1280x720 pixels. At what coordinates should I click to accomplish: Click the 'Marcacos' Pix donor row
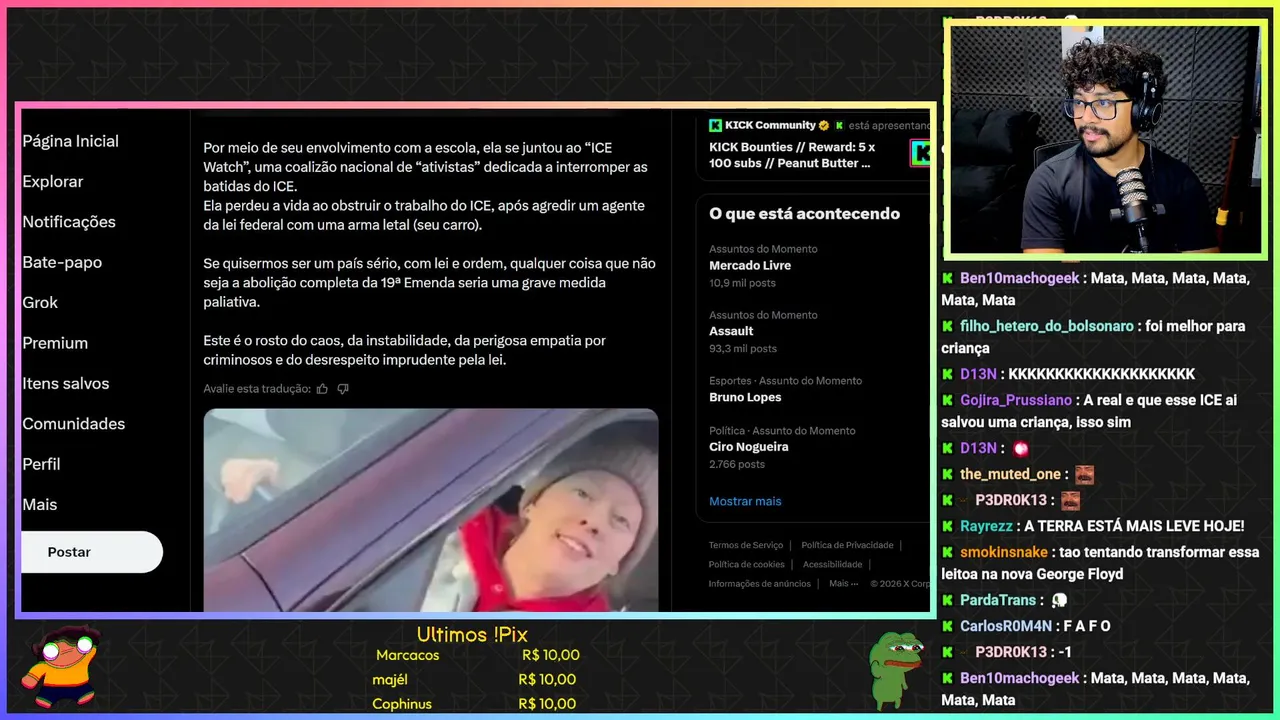[477, 655]
